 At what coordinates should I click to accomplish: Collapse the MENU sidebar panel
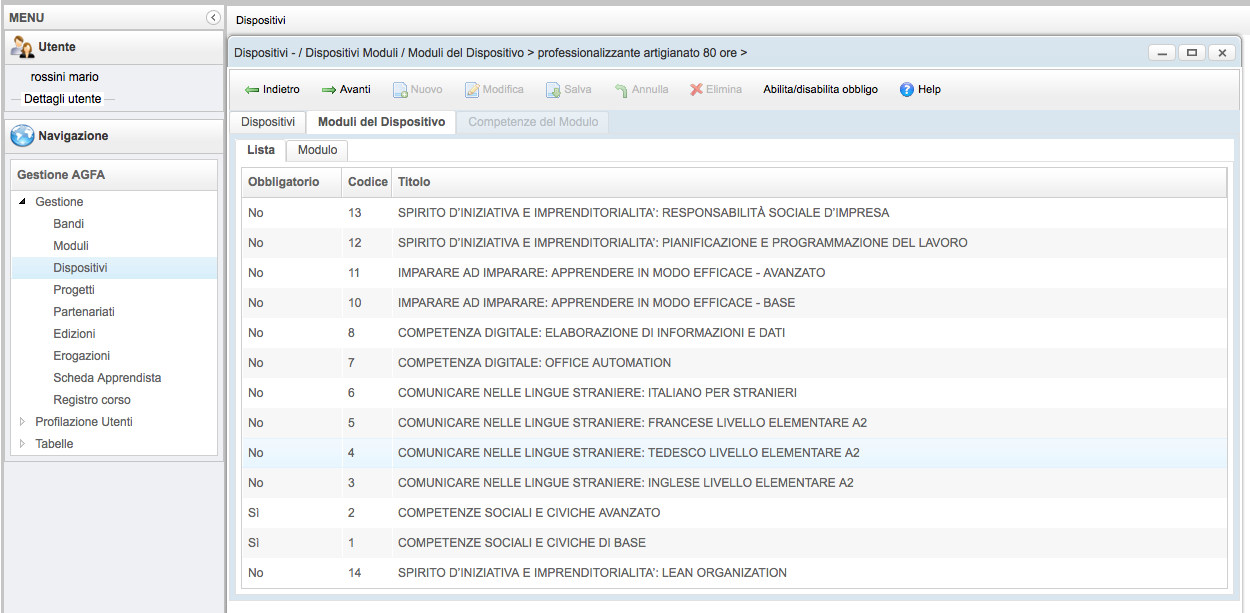pos(213,17)
